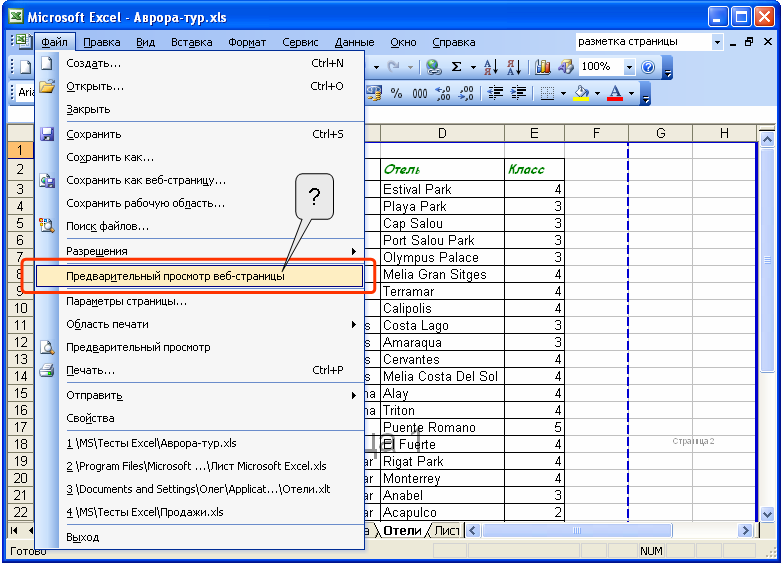
Task: Choose Сохранить как... entry
Action: pyautogui.click(x=199, y=157)
